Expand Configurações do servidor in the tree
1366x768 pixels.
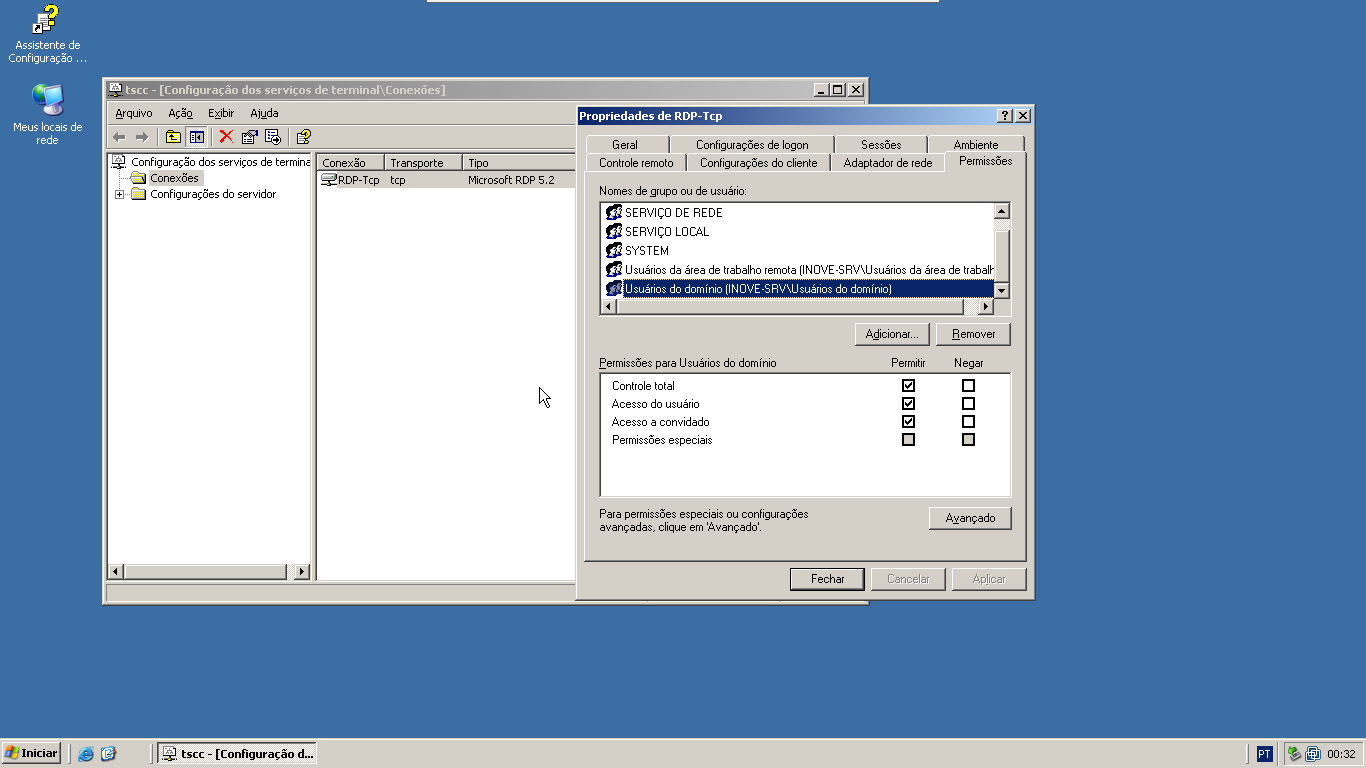(x=122, y=194)
